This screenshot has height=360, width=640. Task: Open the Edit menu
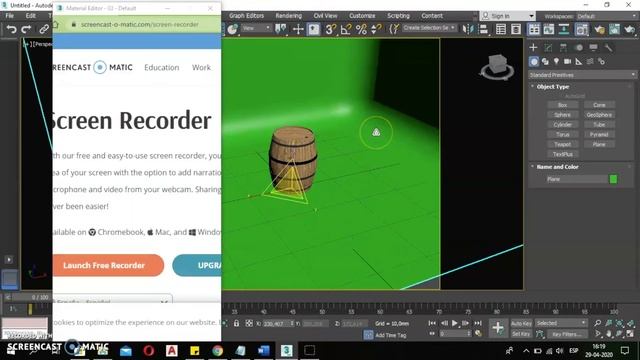[x=31, y=16]
